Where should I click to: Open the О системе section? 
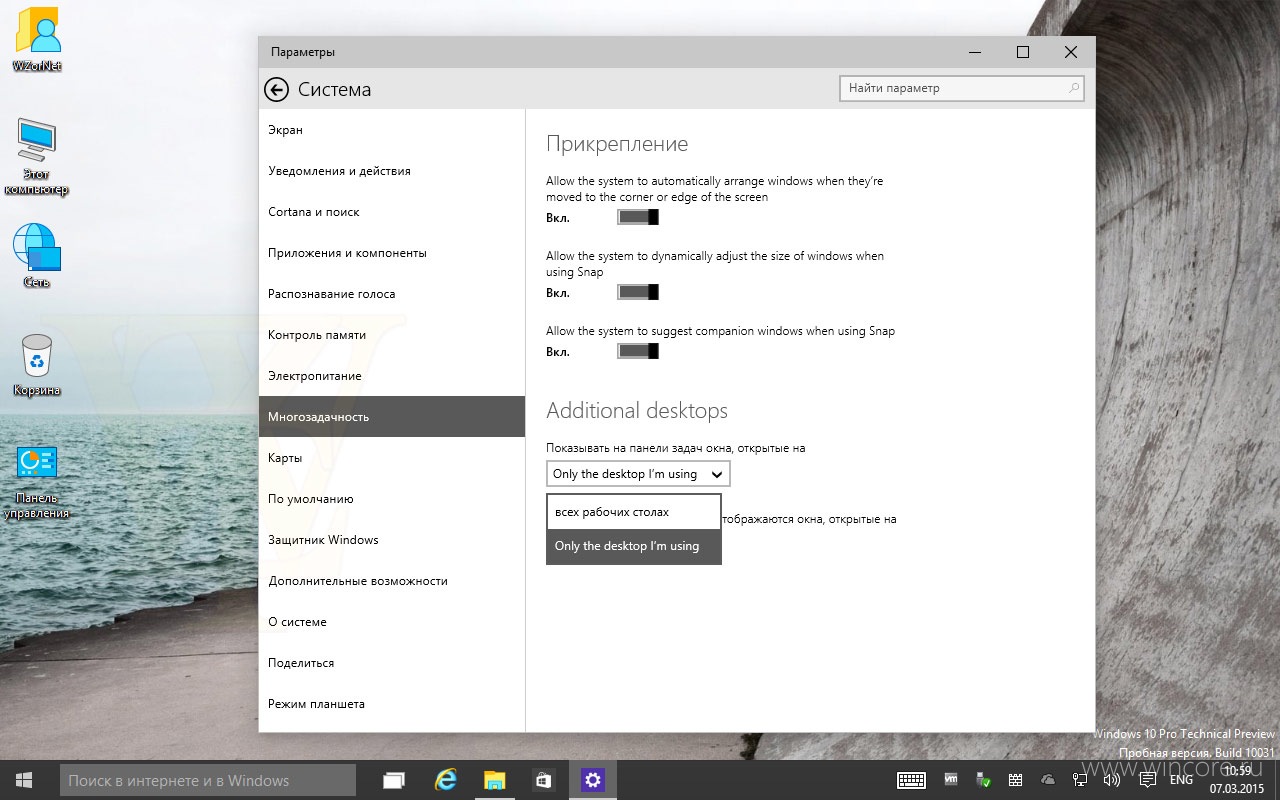point(392,622)
